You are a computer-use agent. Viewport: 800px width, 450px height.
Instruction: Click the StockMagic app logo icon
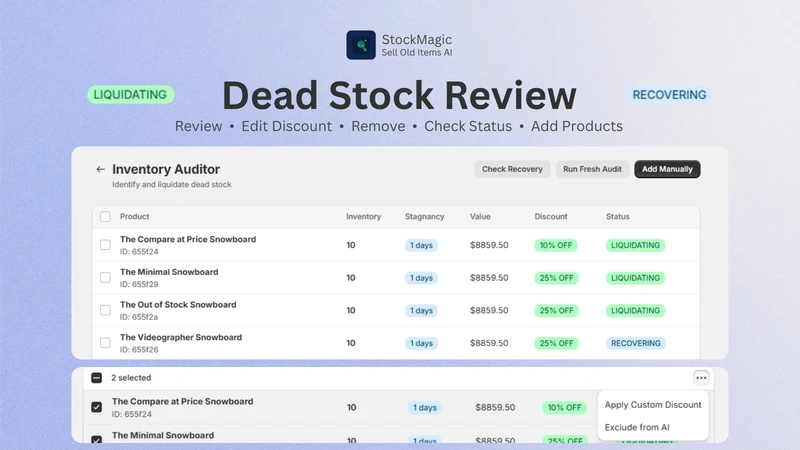361,45
